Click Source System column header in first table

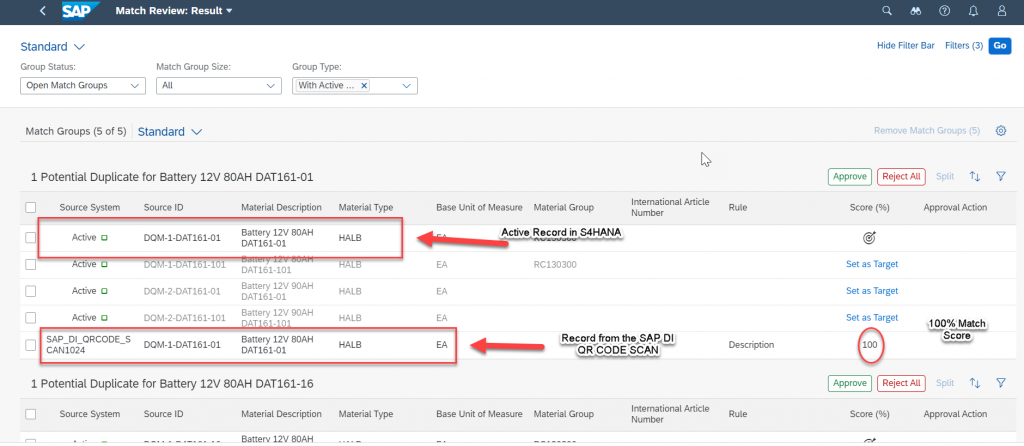click(x=89, y=208)
